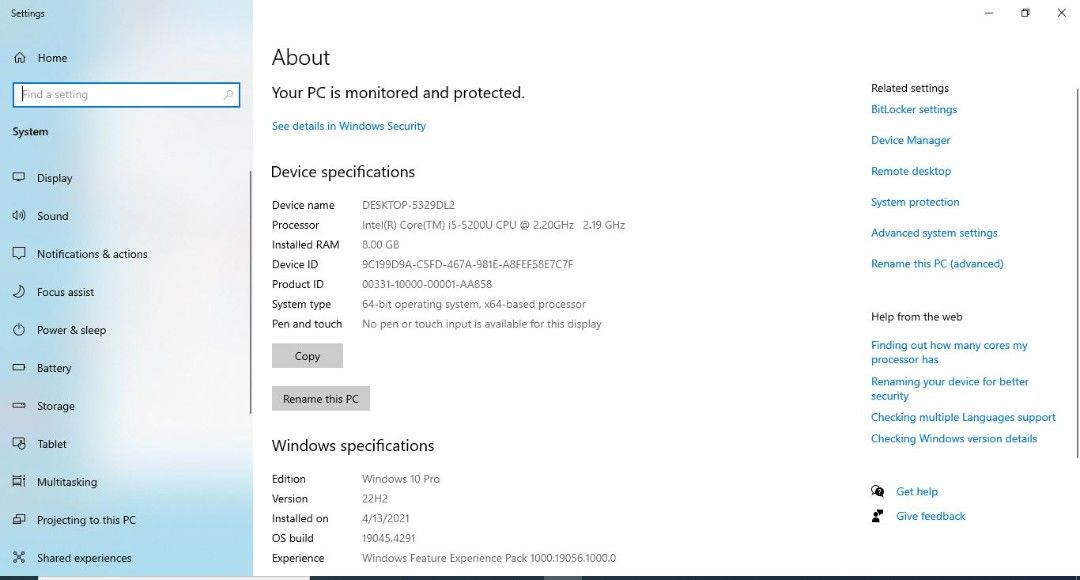Click the Find a setting search box
Screen dimensions: 1080x580
pos(126,94)
